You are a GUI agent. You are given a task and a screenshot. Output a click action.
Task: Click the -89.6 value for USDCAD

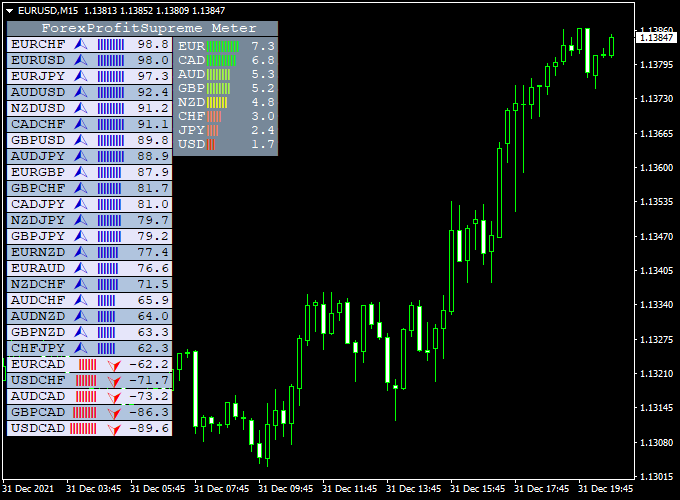tap(149, 428)
